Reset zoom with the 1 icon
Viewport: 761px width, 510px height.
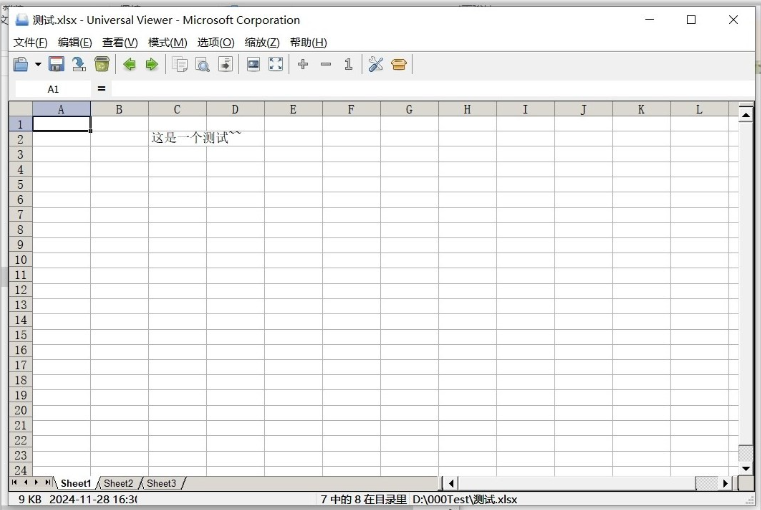coord(348,64)
